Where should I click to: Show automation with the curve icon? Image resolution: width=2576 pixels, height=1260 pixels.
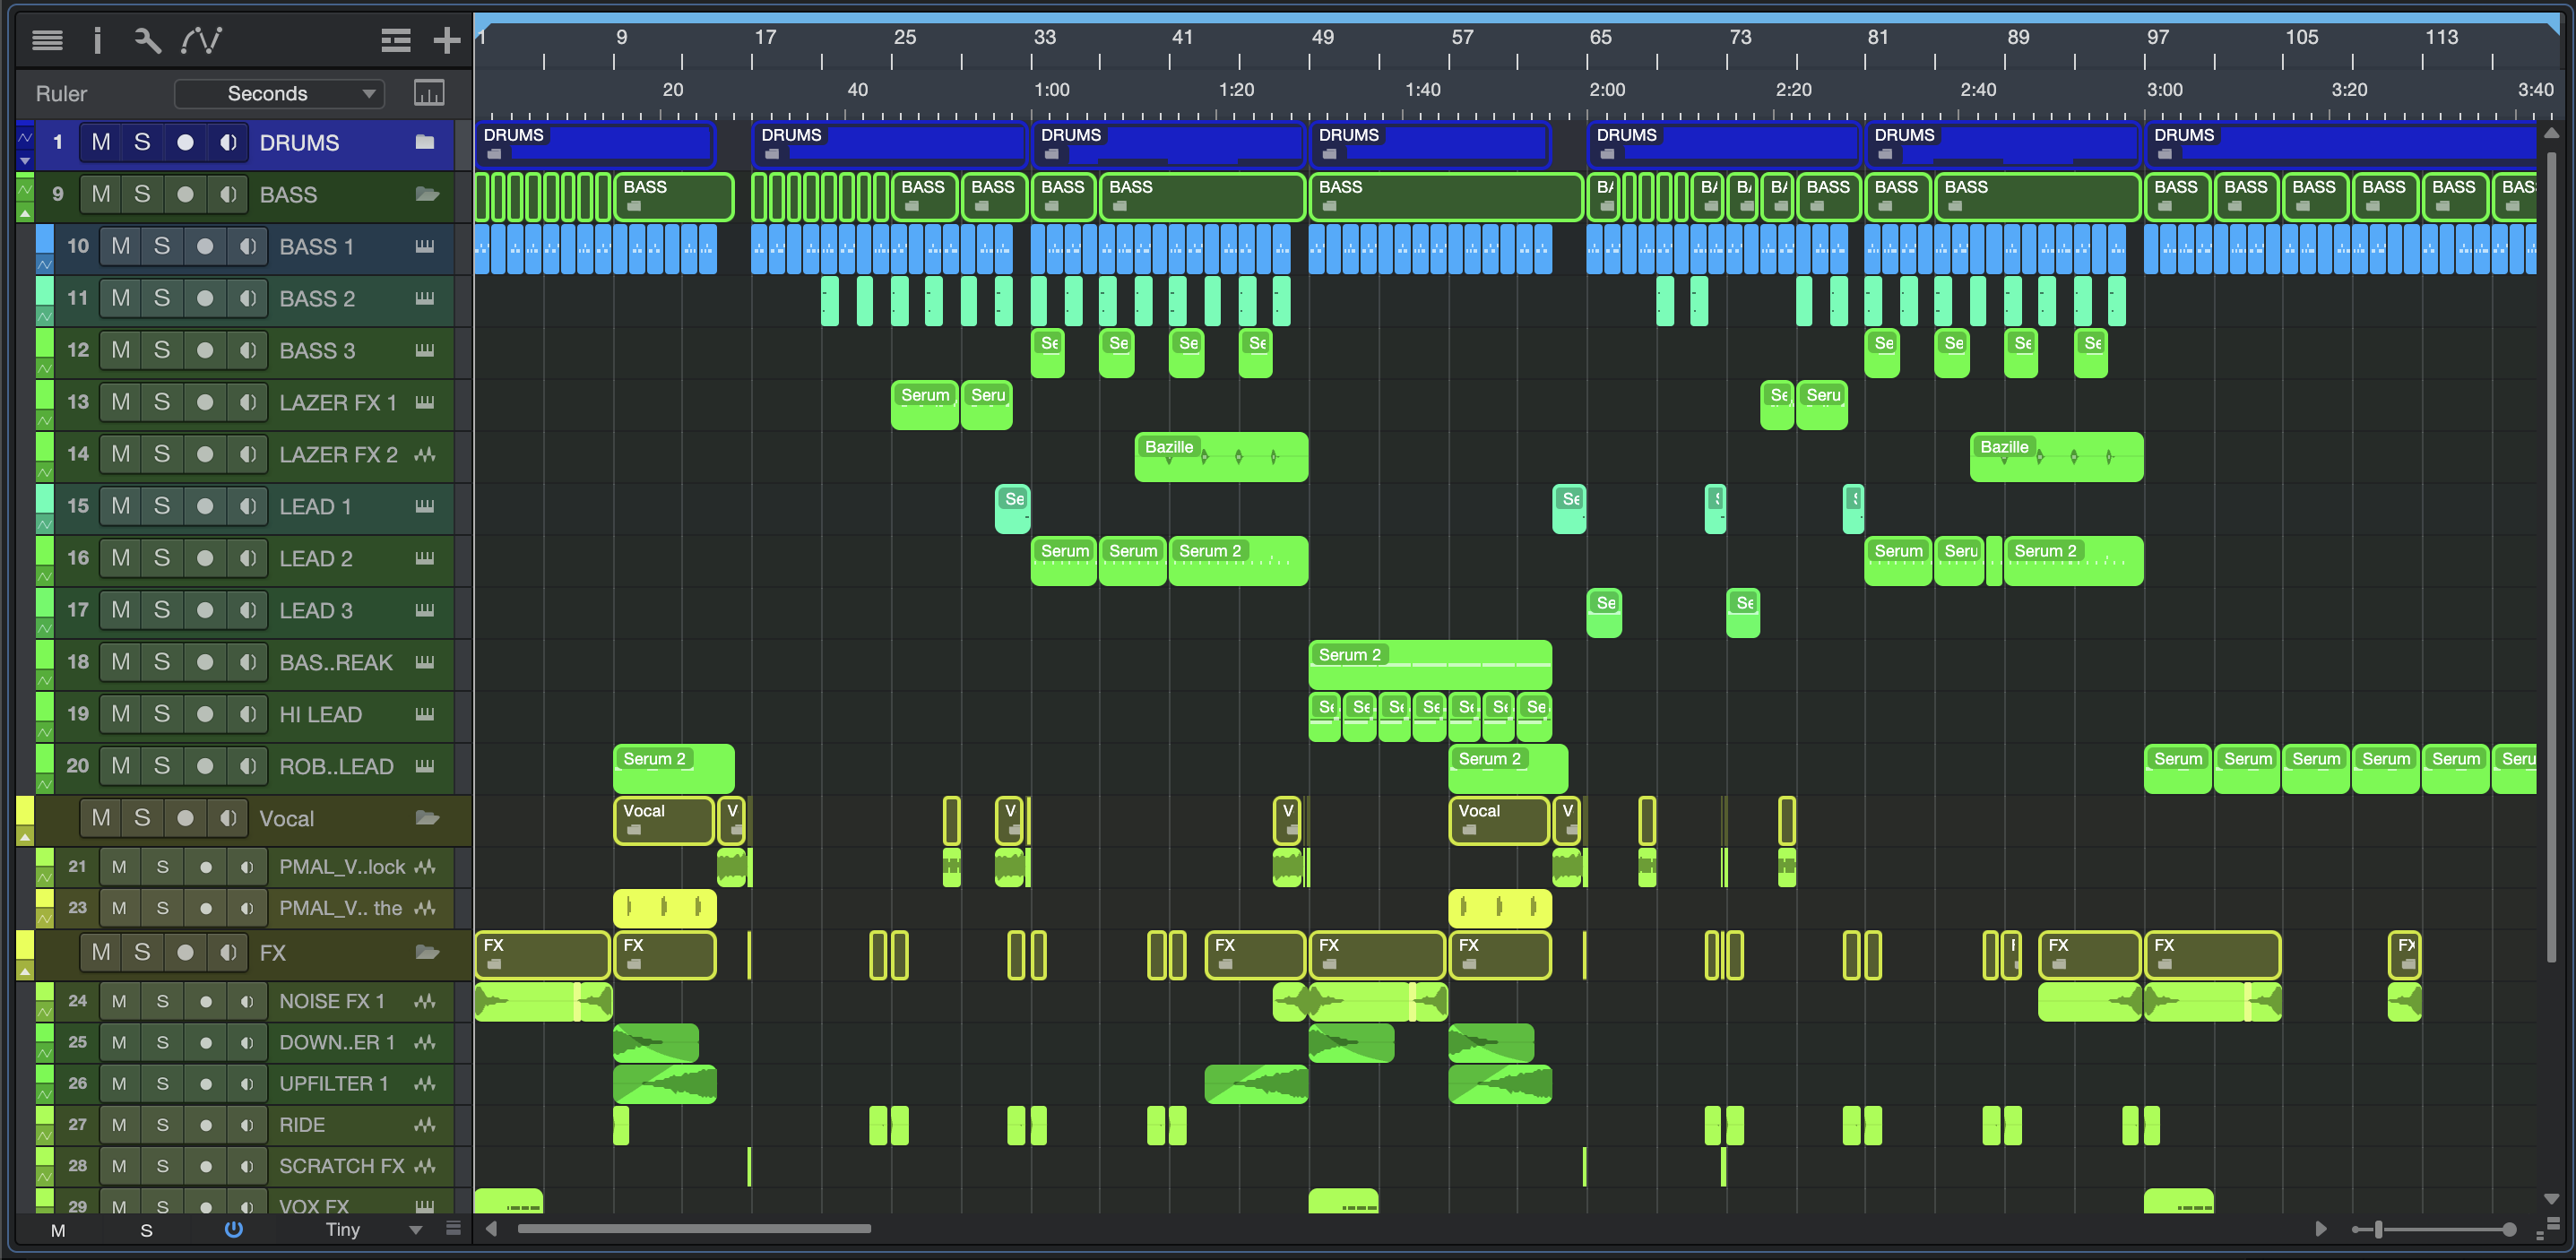point(201,40)
